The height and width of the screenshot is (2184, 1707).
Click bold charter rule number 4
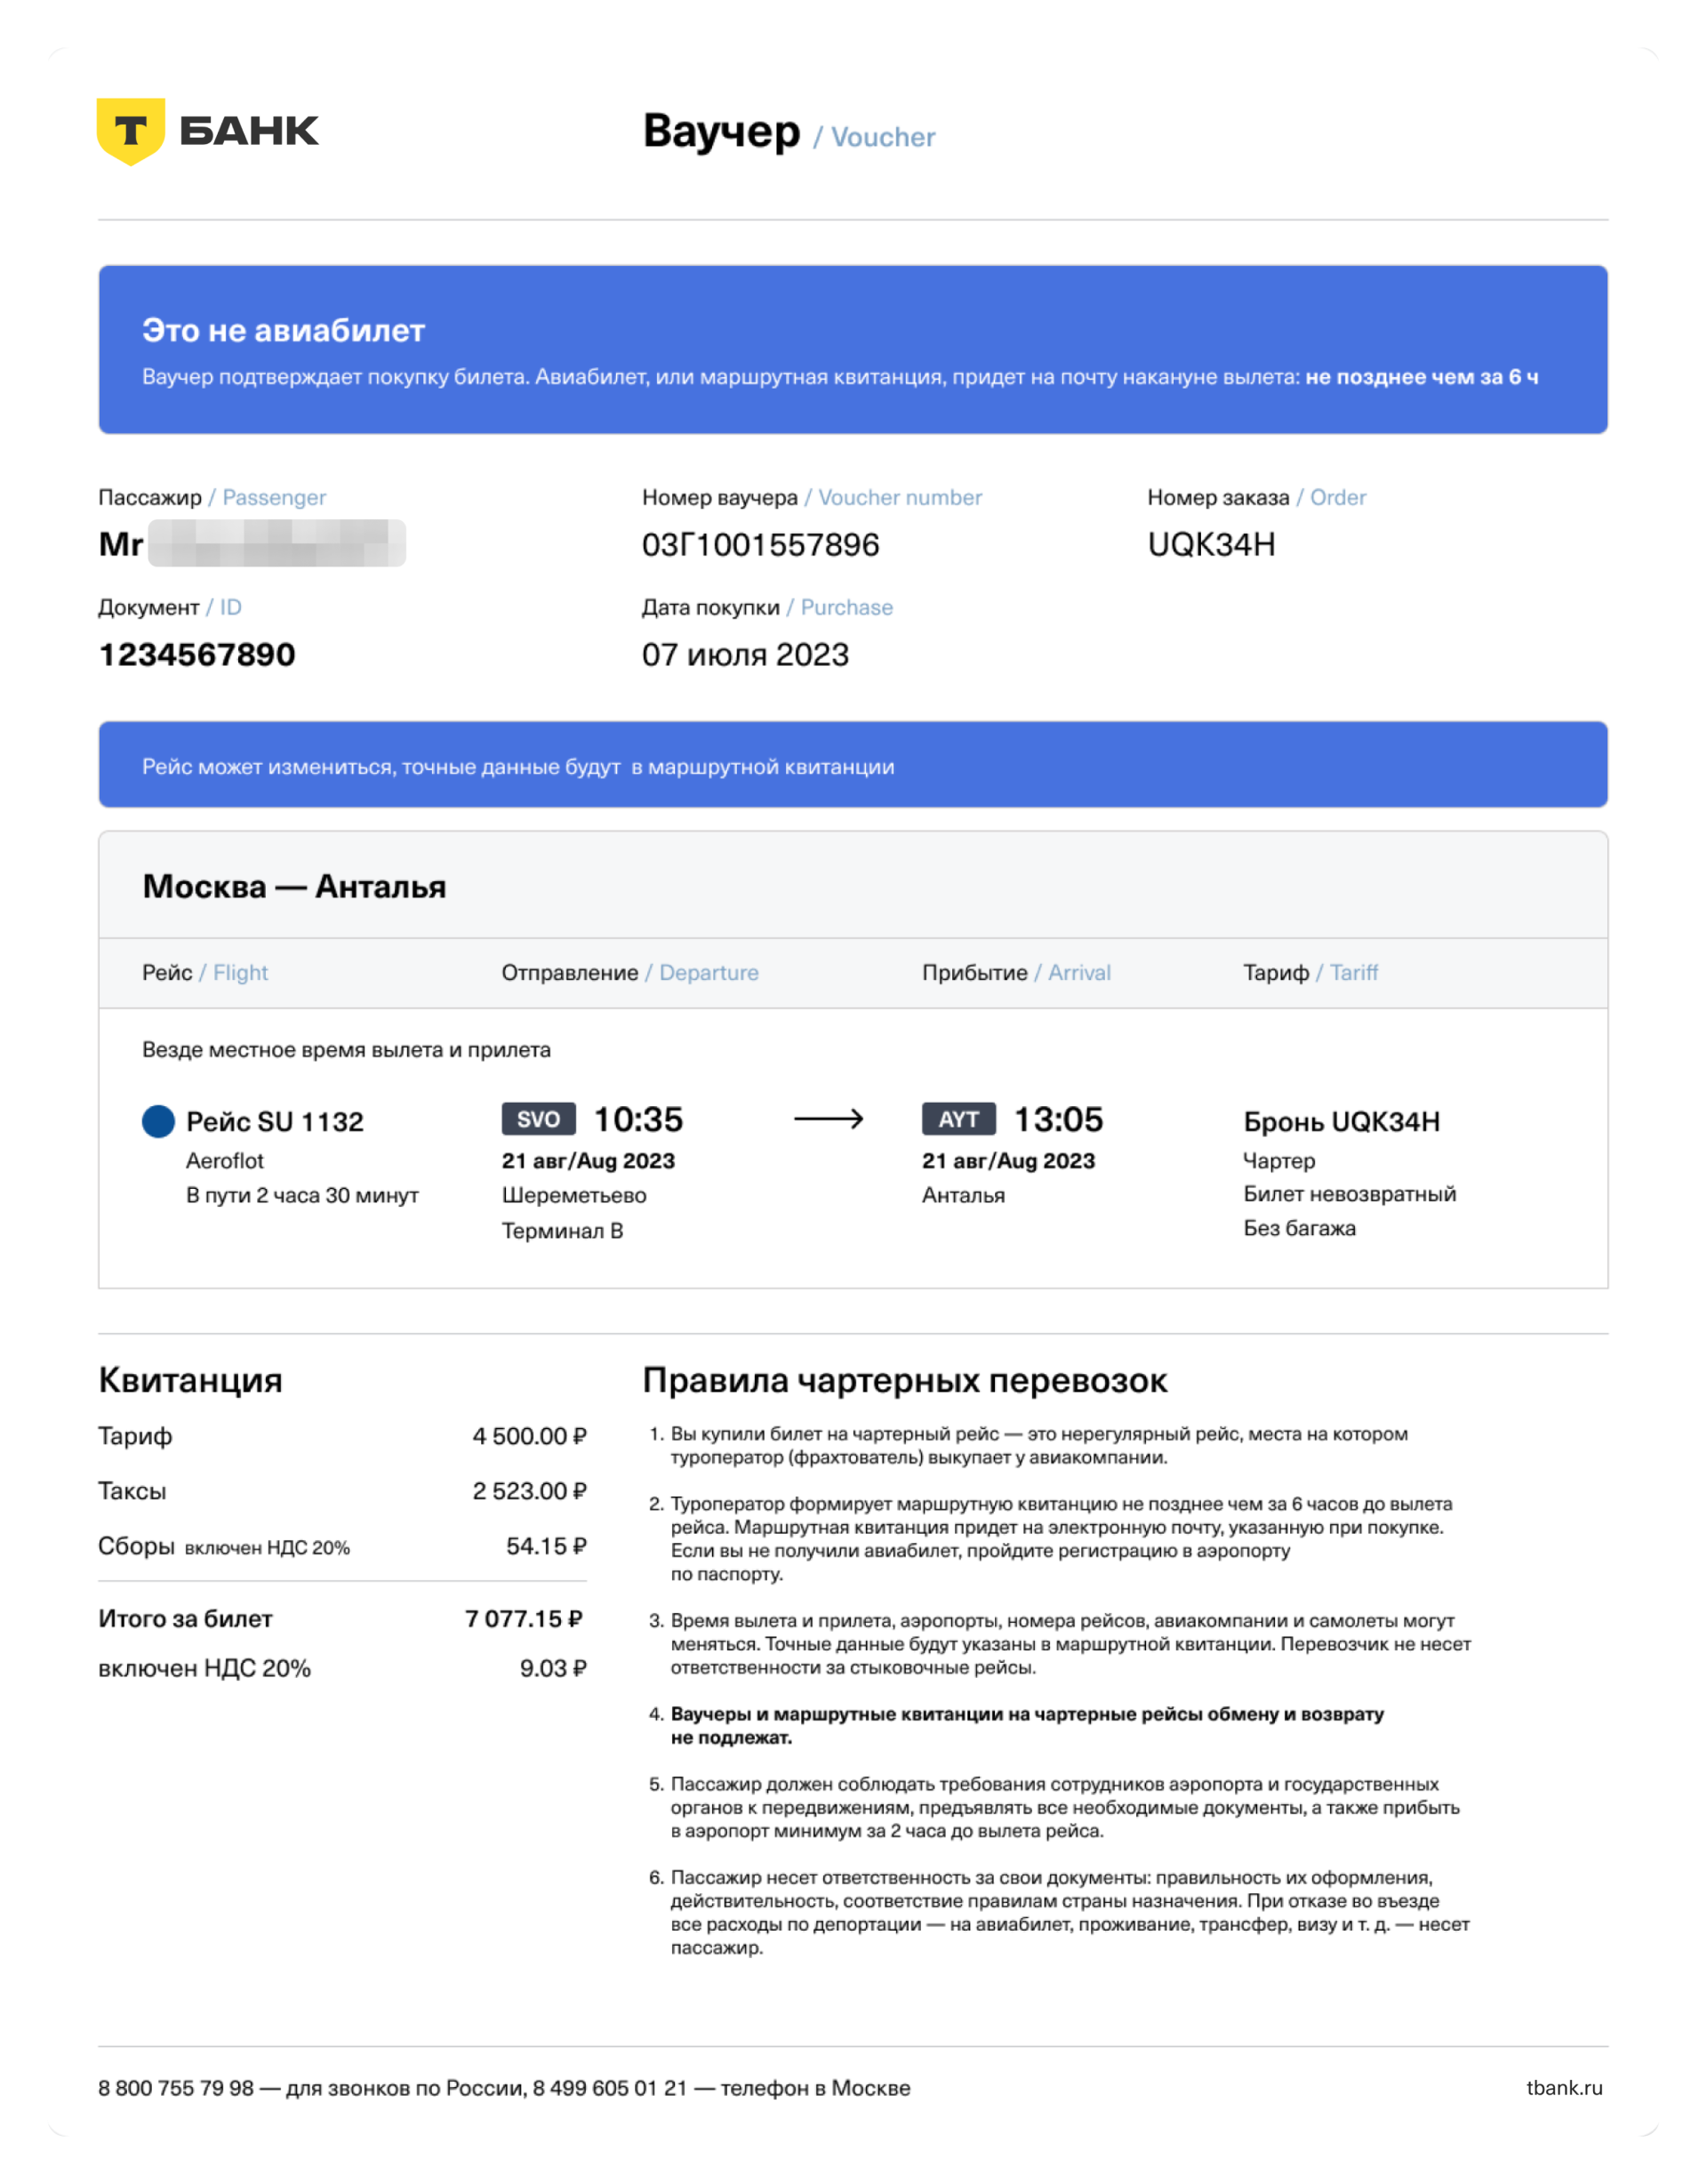pyautogui.click(x=1026, y=1725)
